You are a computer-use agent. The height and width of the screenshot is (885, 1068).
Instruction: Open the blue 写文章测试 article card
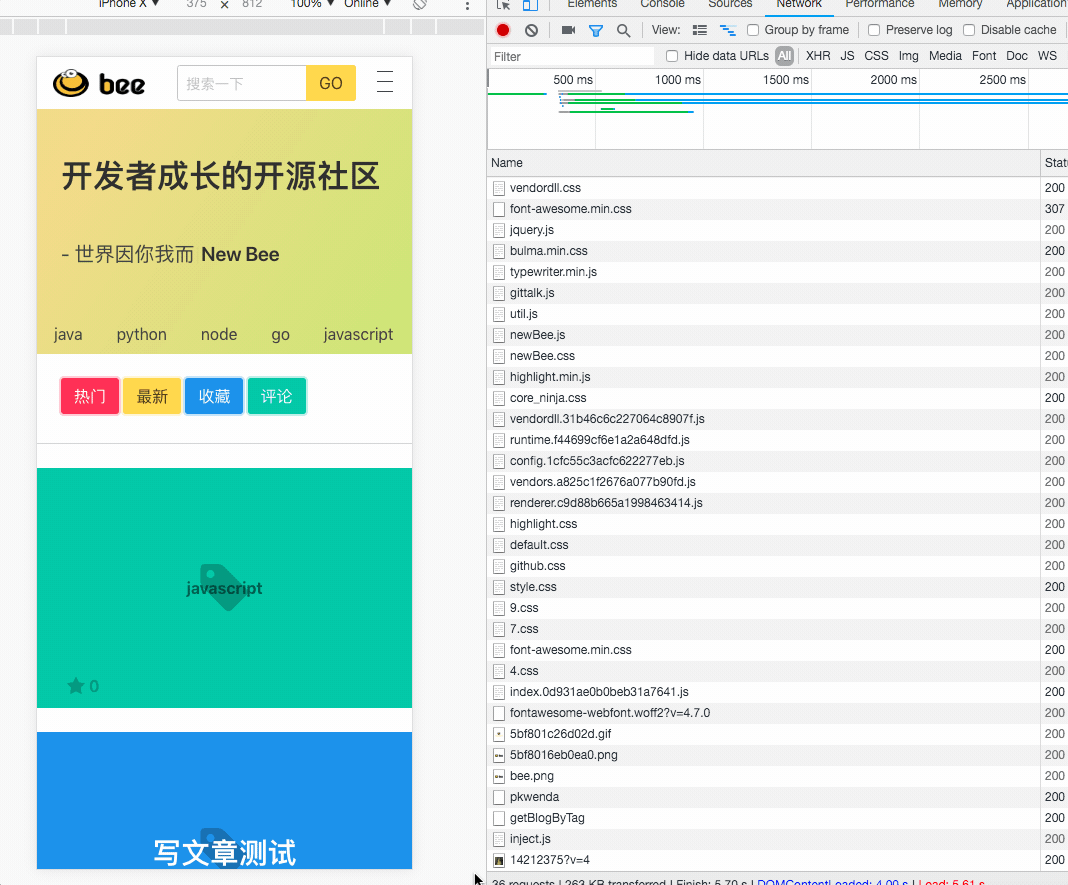point(224,801)
